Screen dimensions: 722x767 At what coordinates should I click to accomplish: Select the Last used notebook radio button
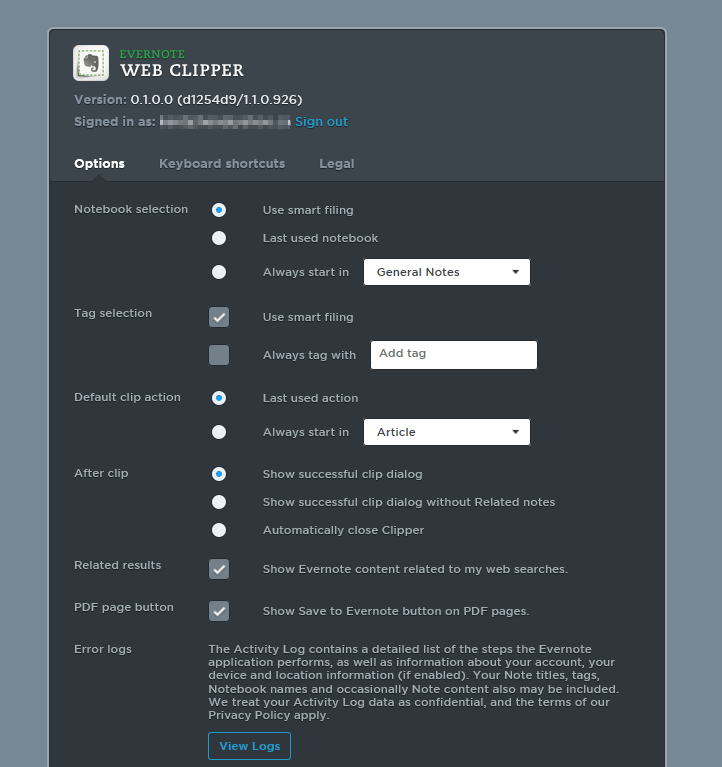[x=219, y=238]
